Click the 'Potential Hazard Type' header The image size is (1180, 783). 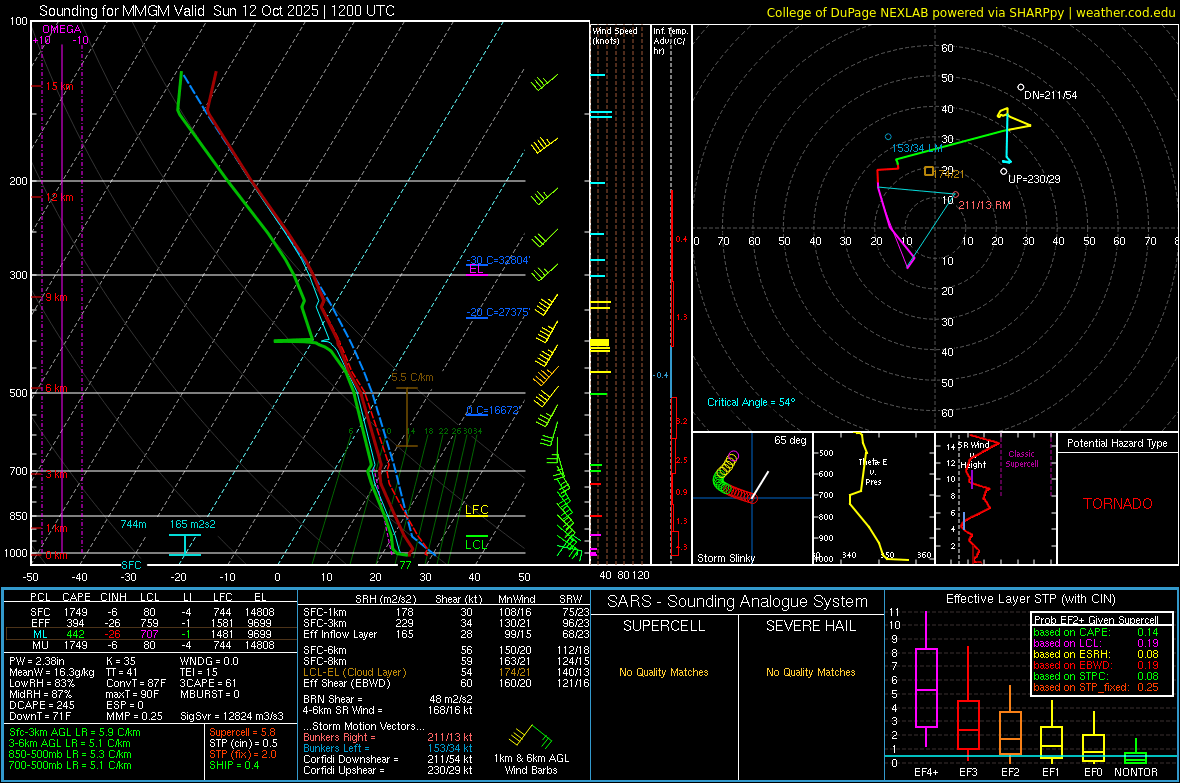pos(1117,443)
